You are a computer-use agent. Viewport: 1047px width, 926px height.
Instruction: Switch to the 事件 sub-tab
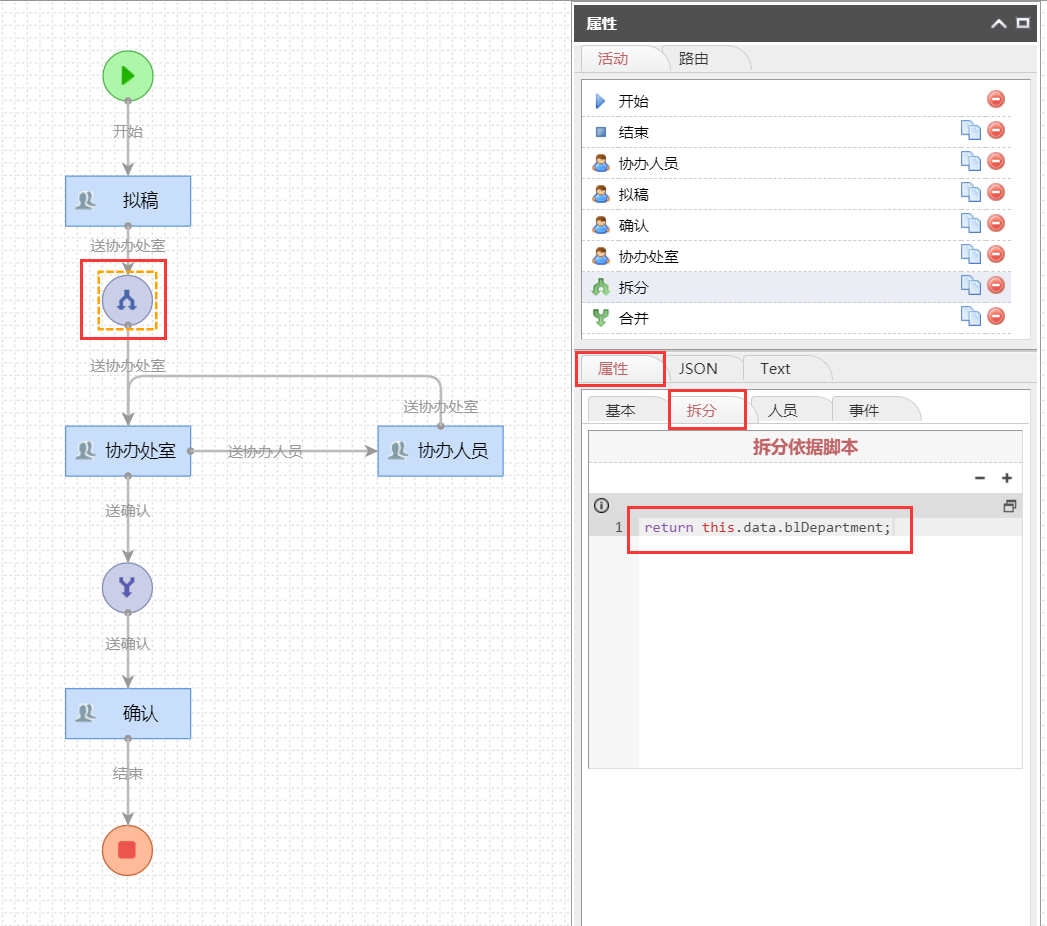[x=864, y=411]
